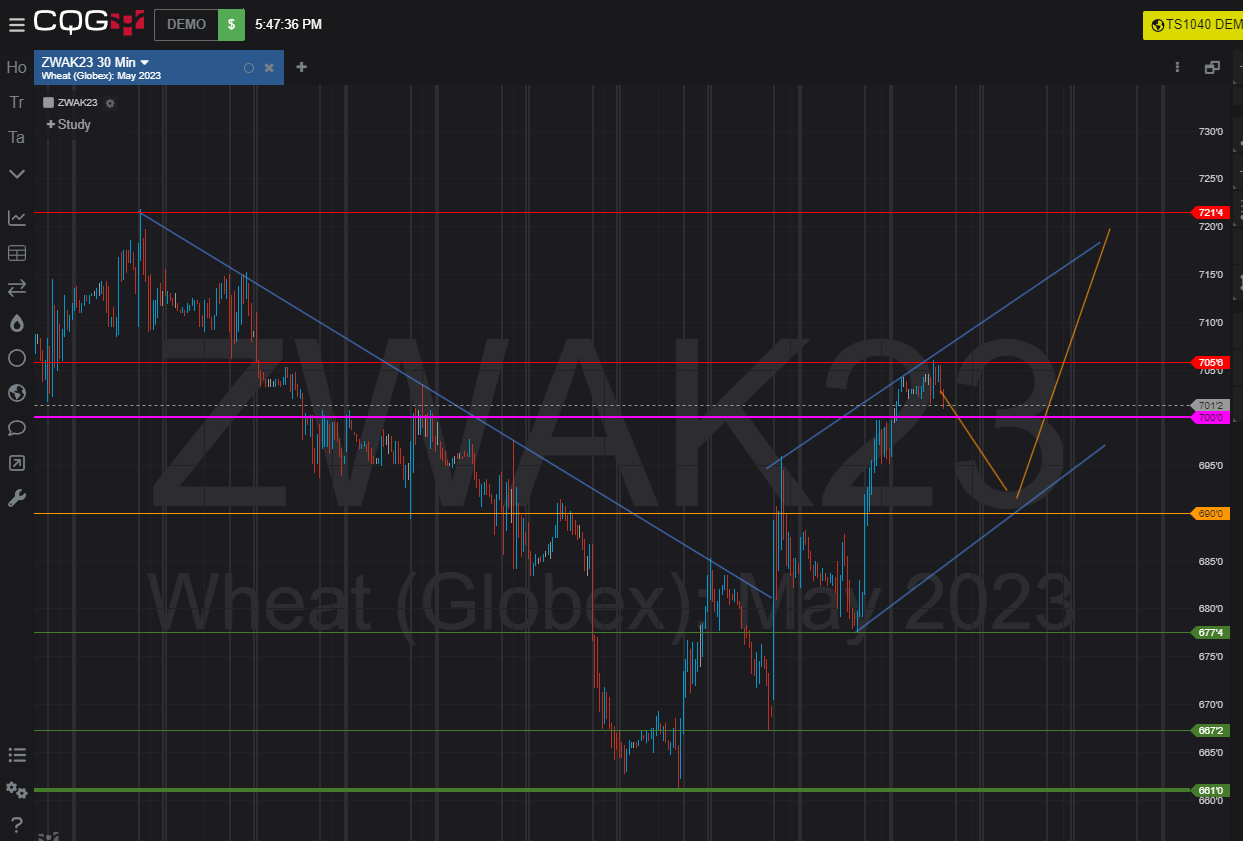This screenshot has width=1243, height=841.
Task: Click the pop-out window icon
Action: click(x=1212, y=67)
